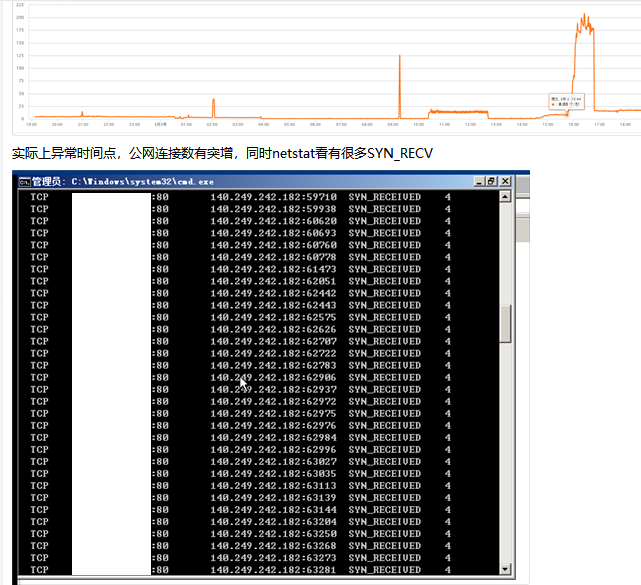Click the cmd.exe window title bar

(250, 182)
